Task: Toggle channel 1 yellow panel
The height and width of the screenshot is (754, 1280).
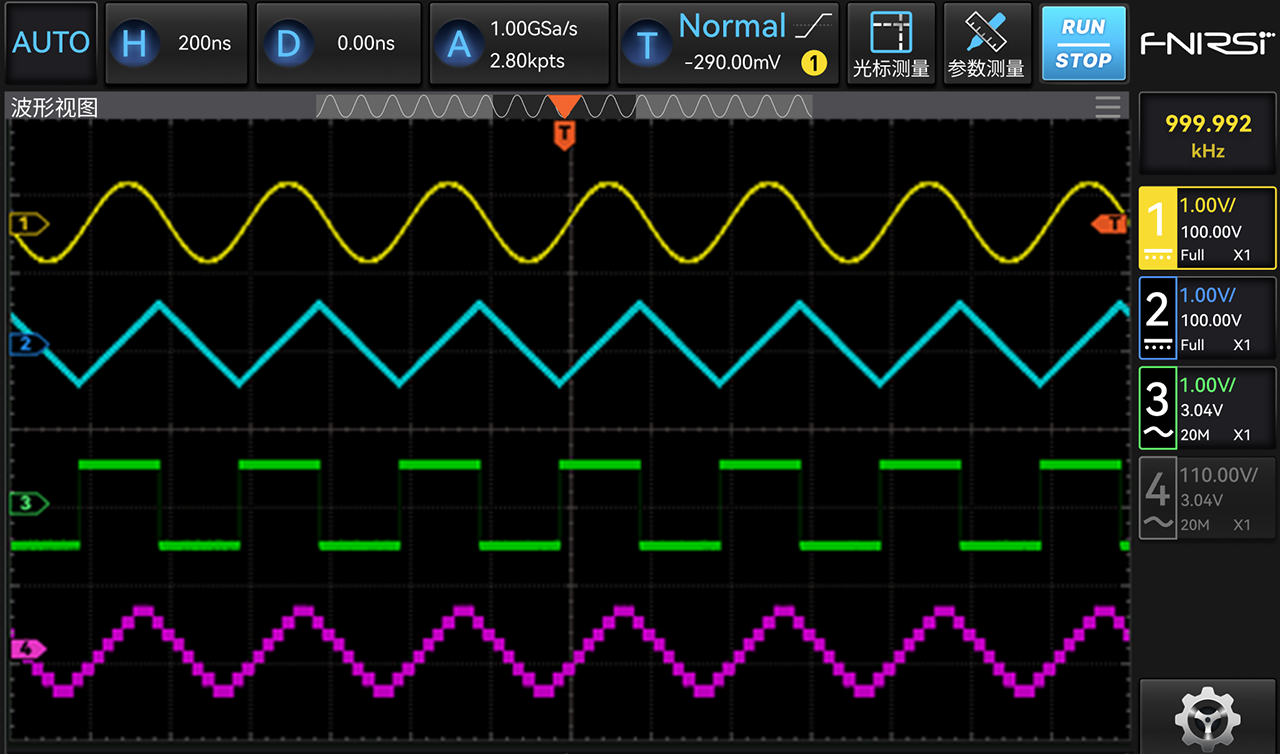Action: pyautogui.click(x=1208, y=228)
